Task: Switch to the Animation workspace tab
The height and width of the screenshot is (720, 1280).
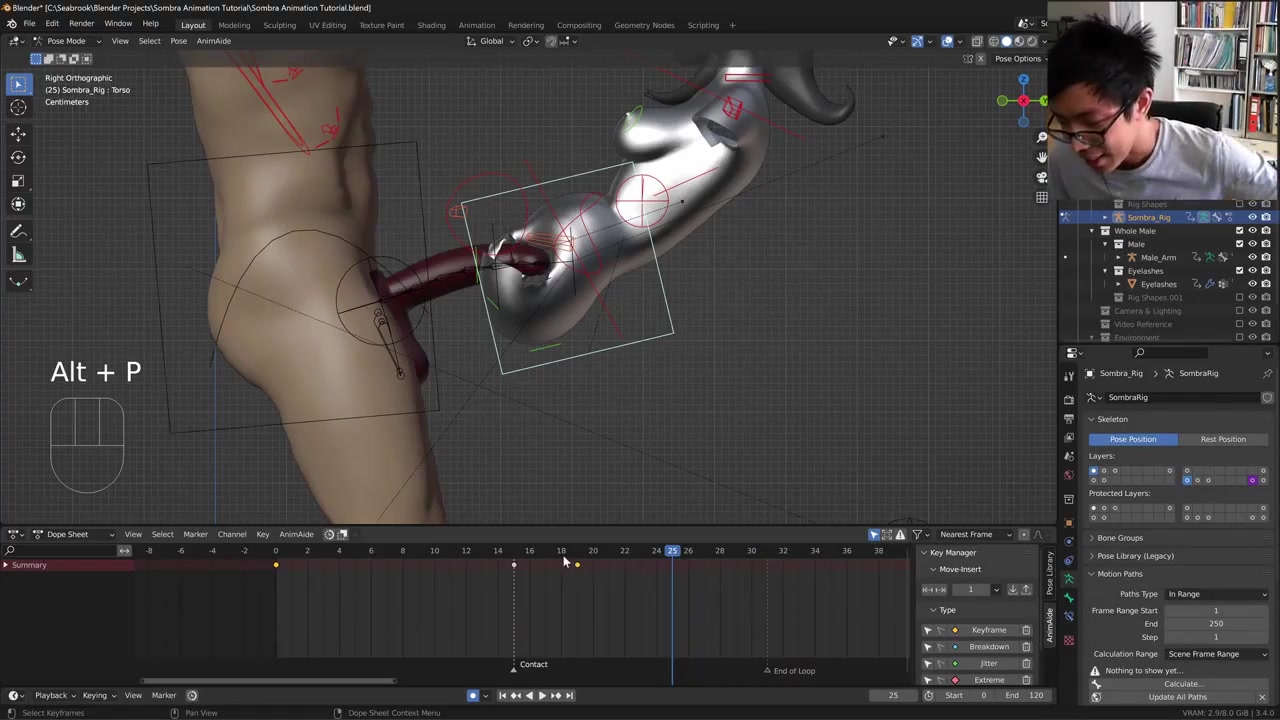Action: (476, 25)
